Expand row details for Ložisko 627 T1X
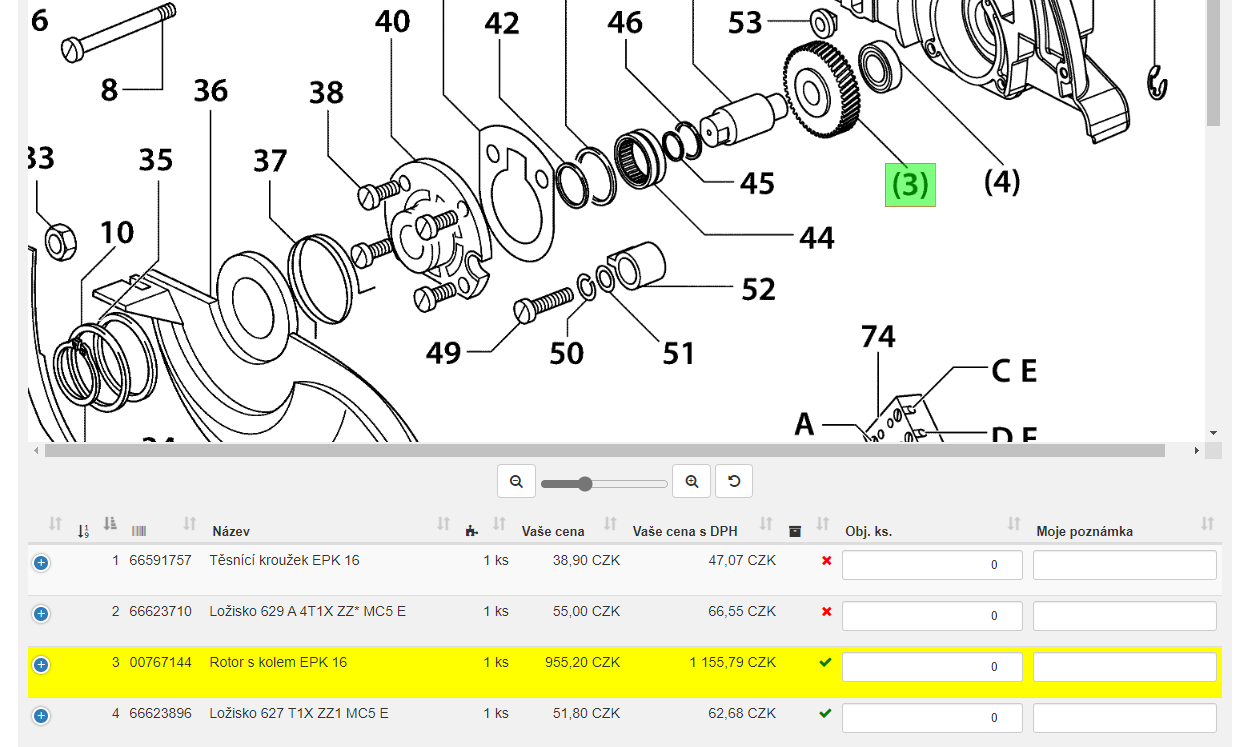1242x747 pixels. pyautogui.click(x=41, y=715)
